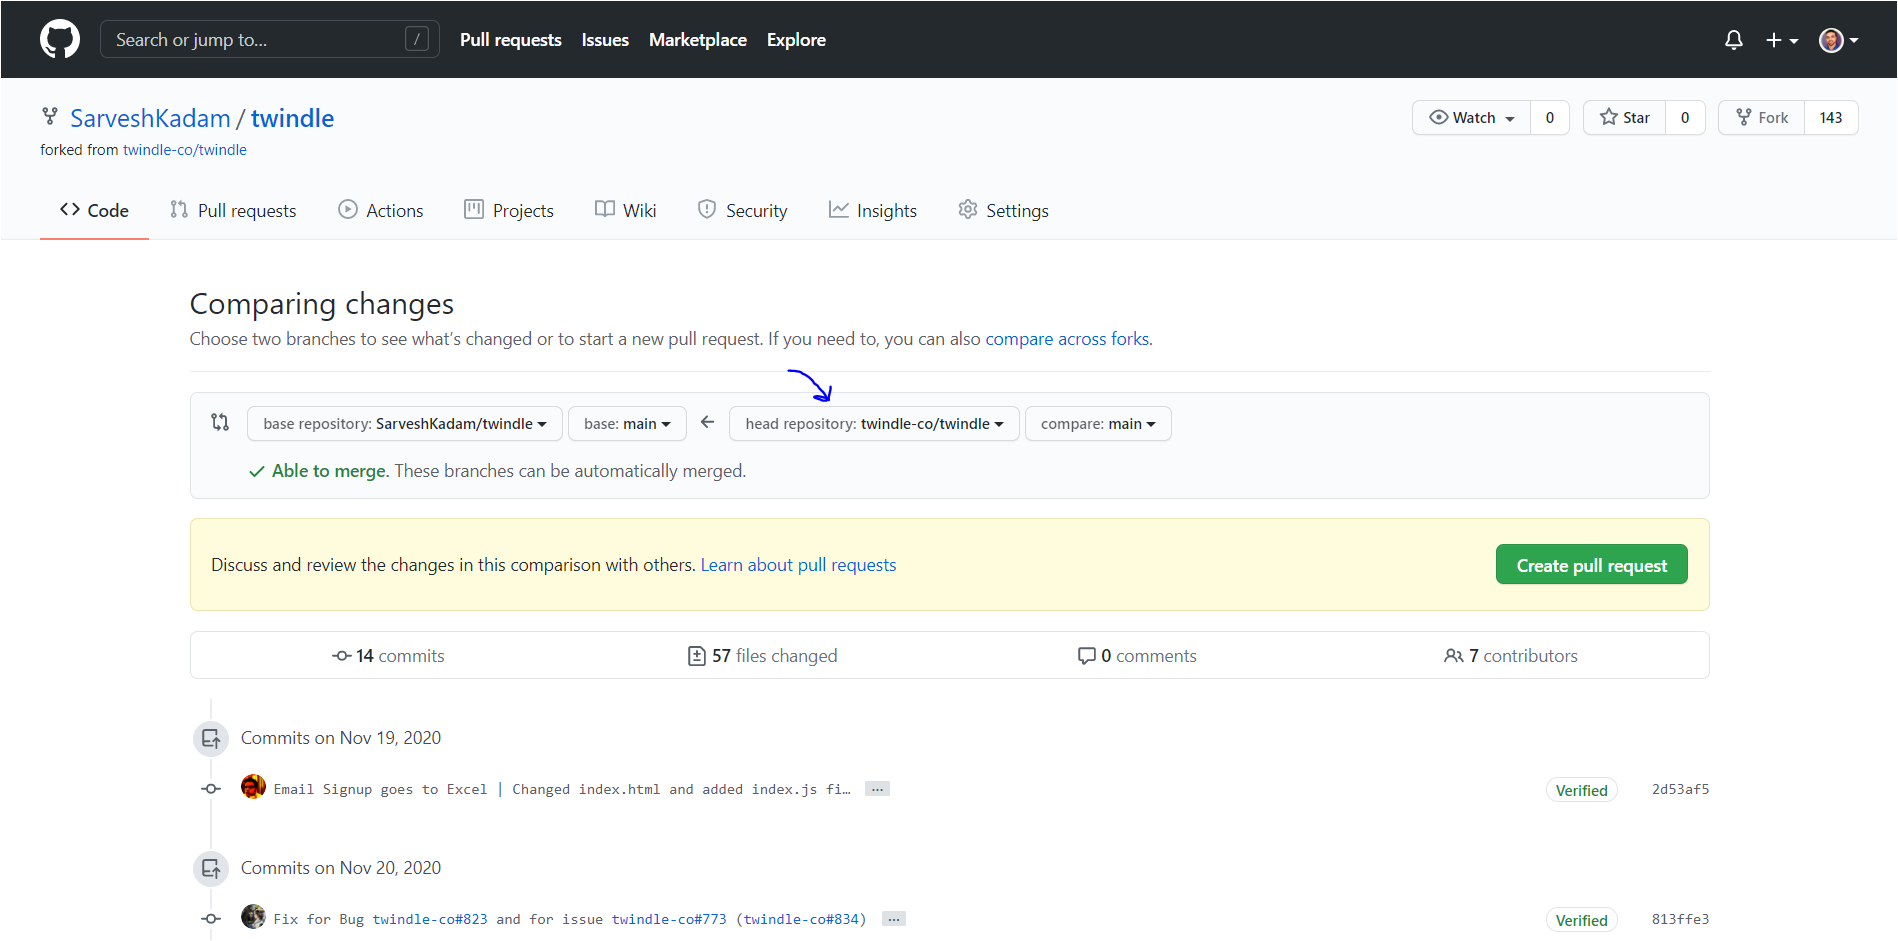The width and height of the screenshot is (1898, 941).
Task: Open commit hash 2d53af5
Action: point(1681,789)
